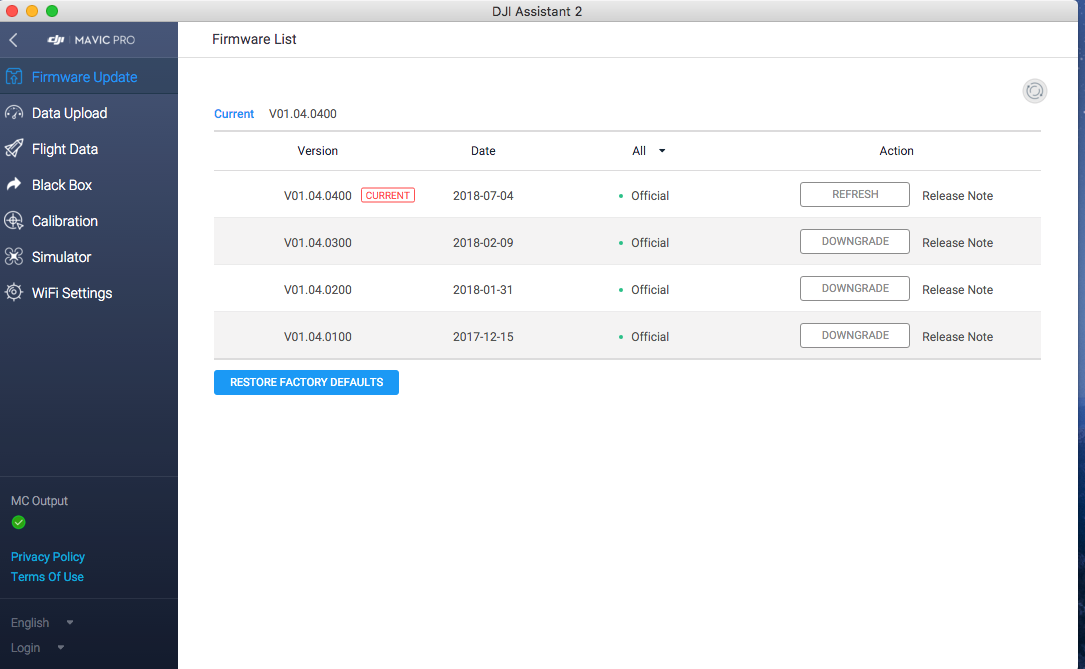
Task: Select version V01.04.0400 in the list
Action: point(318,196)
